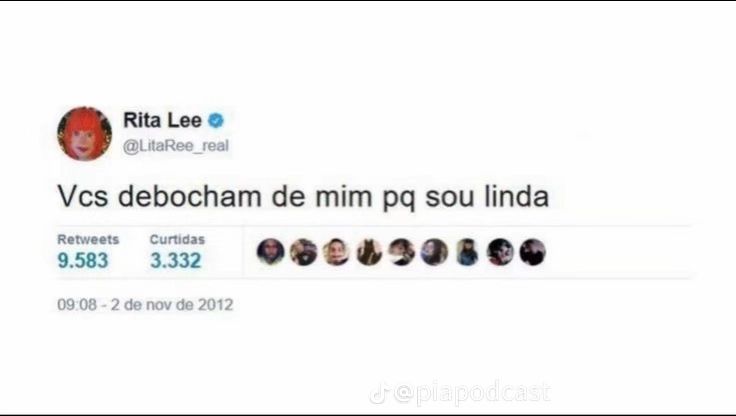Open the sixth liker's avatar in the row

pyautogui.click(x=434, y=252)
